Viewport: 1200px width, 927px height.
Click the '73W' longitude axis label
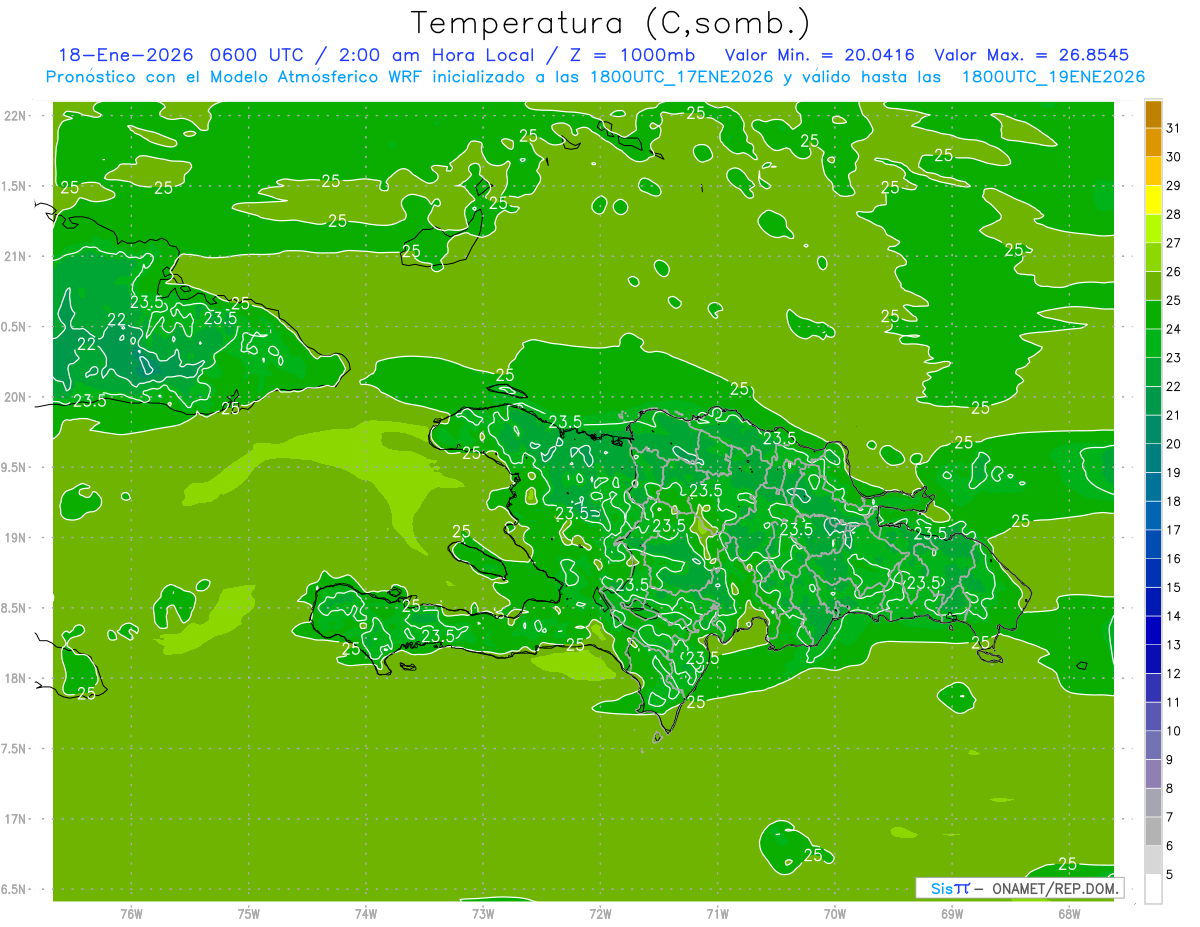483,913
